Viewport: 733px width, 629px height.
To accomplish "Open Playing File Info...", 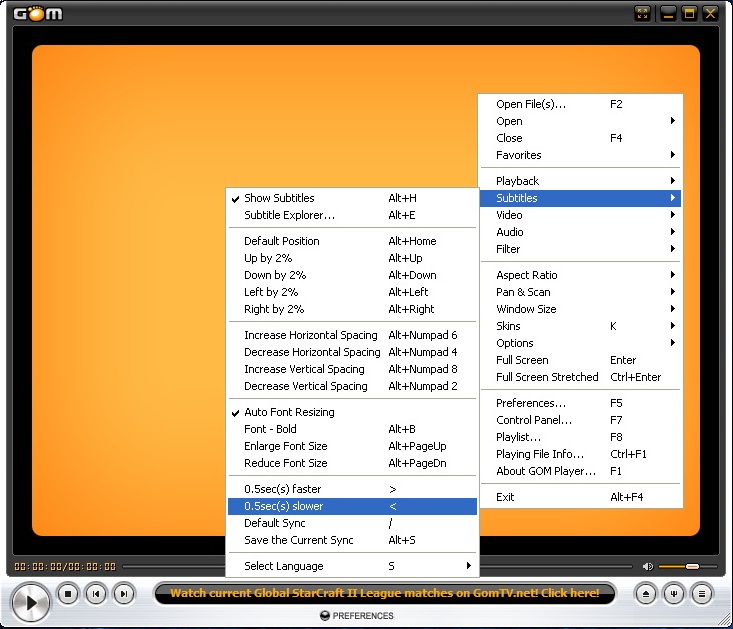I will (x=580, y=454).
